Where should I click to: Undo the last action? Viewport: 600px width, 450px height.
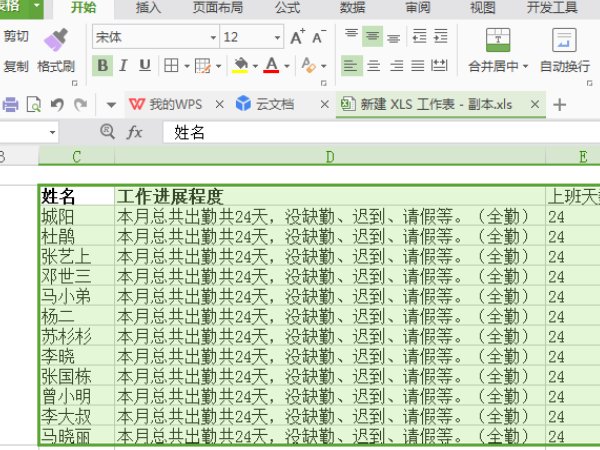(57, 104)
